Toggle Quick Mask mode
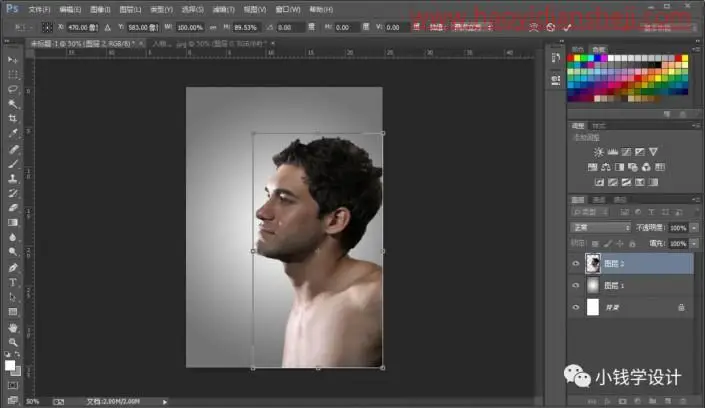Screen dimensions: 705x408 (13, 386)
